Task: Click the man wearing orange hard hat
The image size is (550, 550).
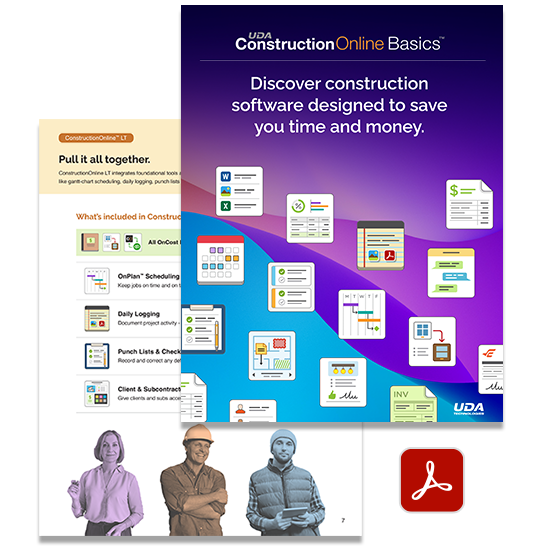Action: tap(194, 480)
